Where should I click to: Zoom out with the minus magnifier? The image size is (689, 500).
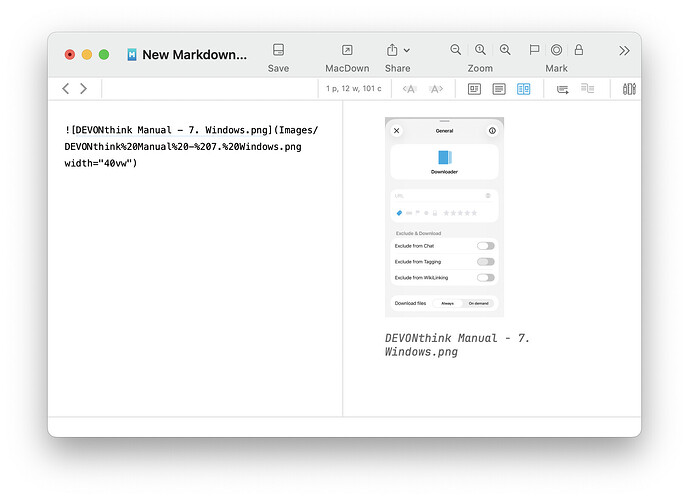456,50
